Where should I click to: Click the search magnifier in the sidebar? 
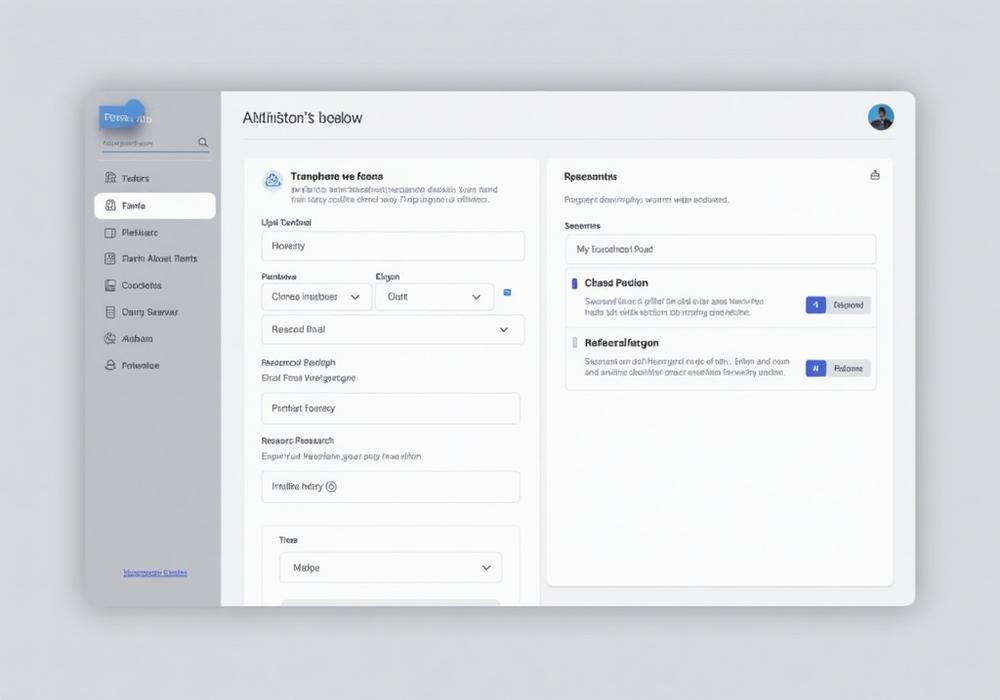[x=202, y=143]
